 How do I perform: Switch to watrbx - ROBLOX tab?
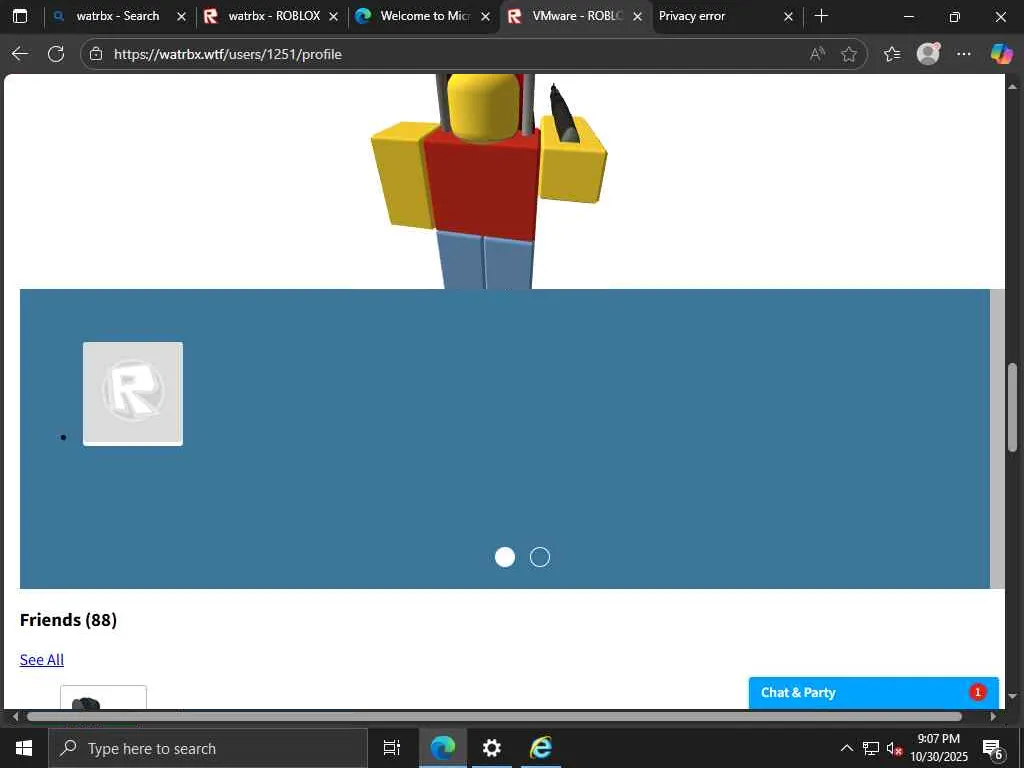coord(271,16)
